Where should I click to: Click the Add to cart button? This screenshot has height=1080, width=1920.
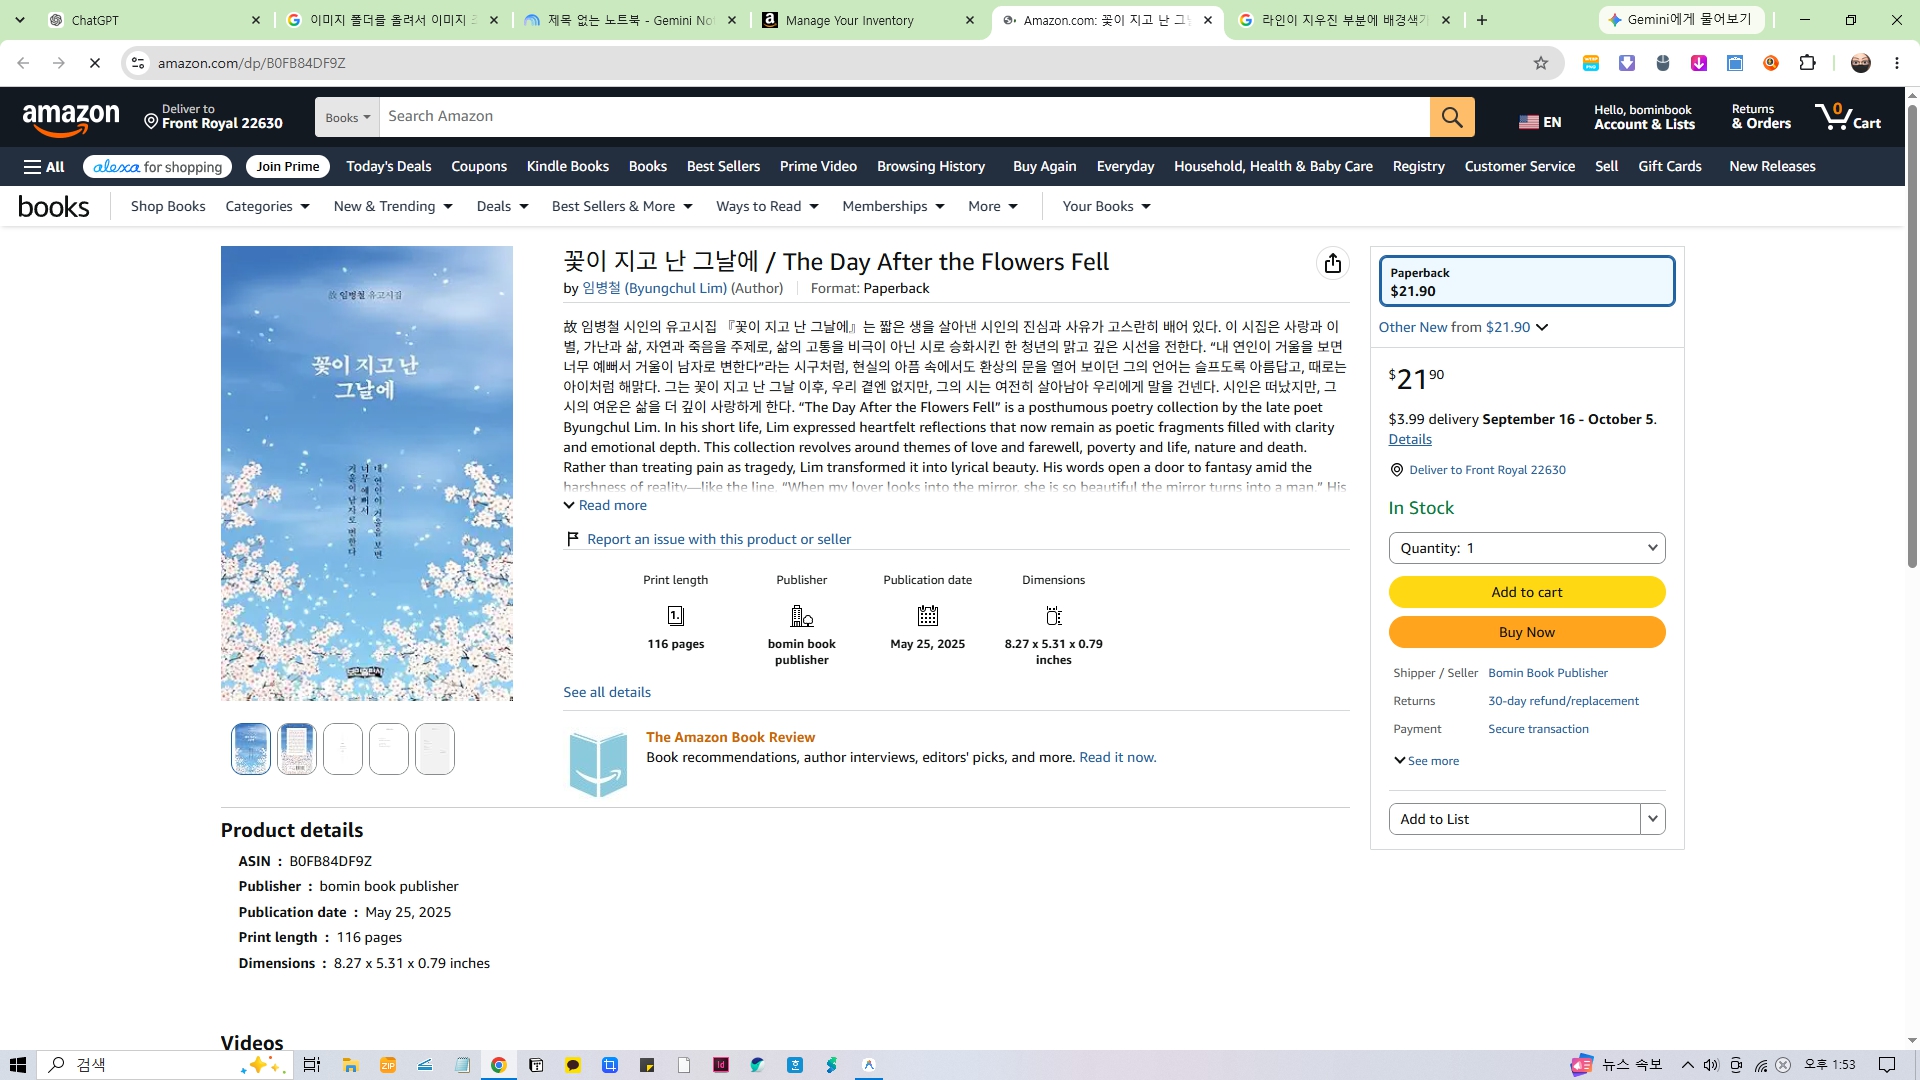point(1526,592)
